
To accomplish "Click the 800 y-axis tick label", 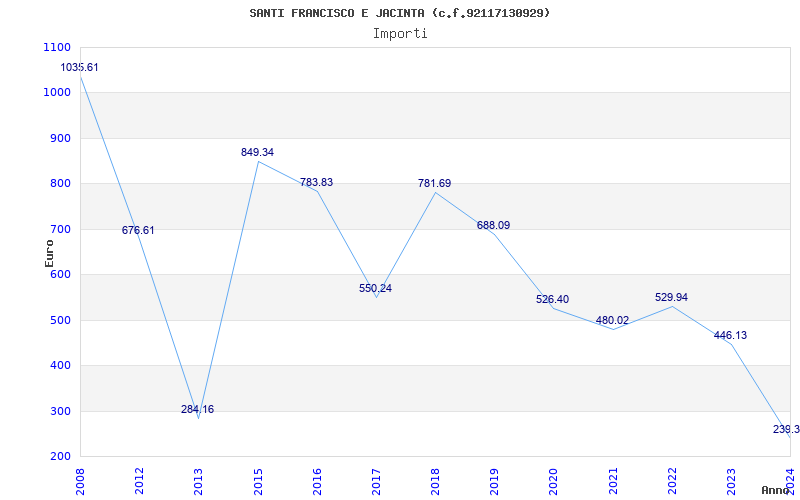I will coord(60,184).
